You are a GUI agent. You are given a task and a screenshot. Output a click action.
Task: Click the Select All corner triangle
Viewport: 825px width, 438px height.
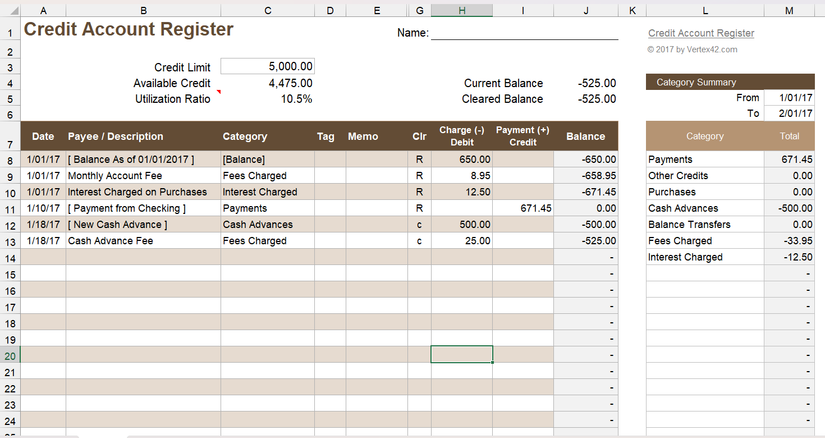pyautogui.click(x=10, y=9)
